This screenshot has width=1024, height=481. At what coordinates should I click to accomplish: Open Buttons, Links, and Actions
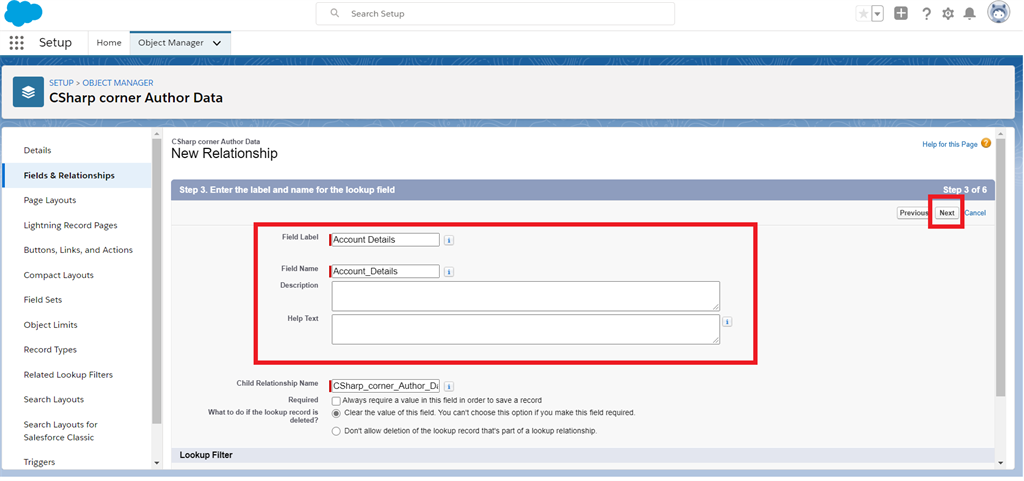(x=78, y=250)
